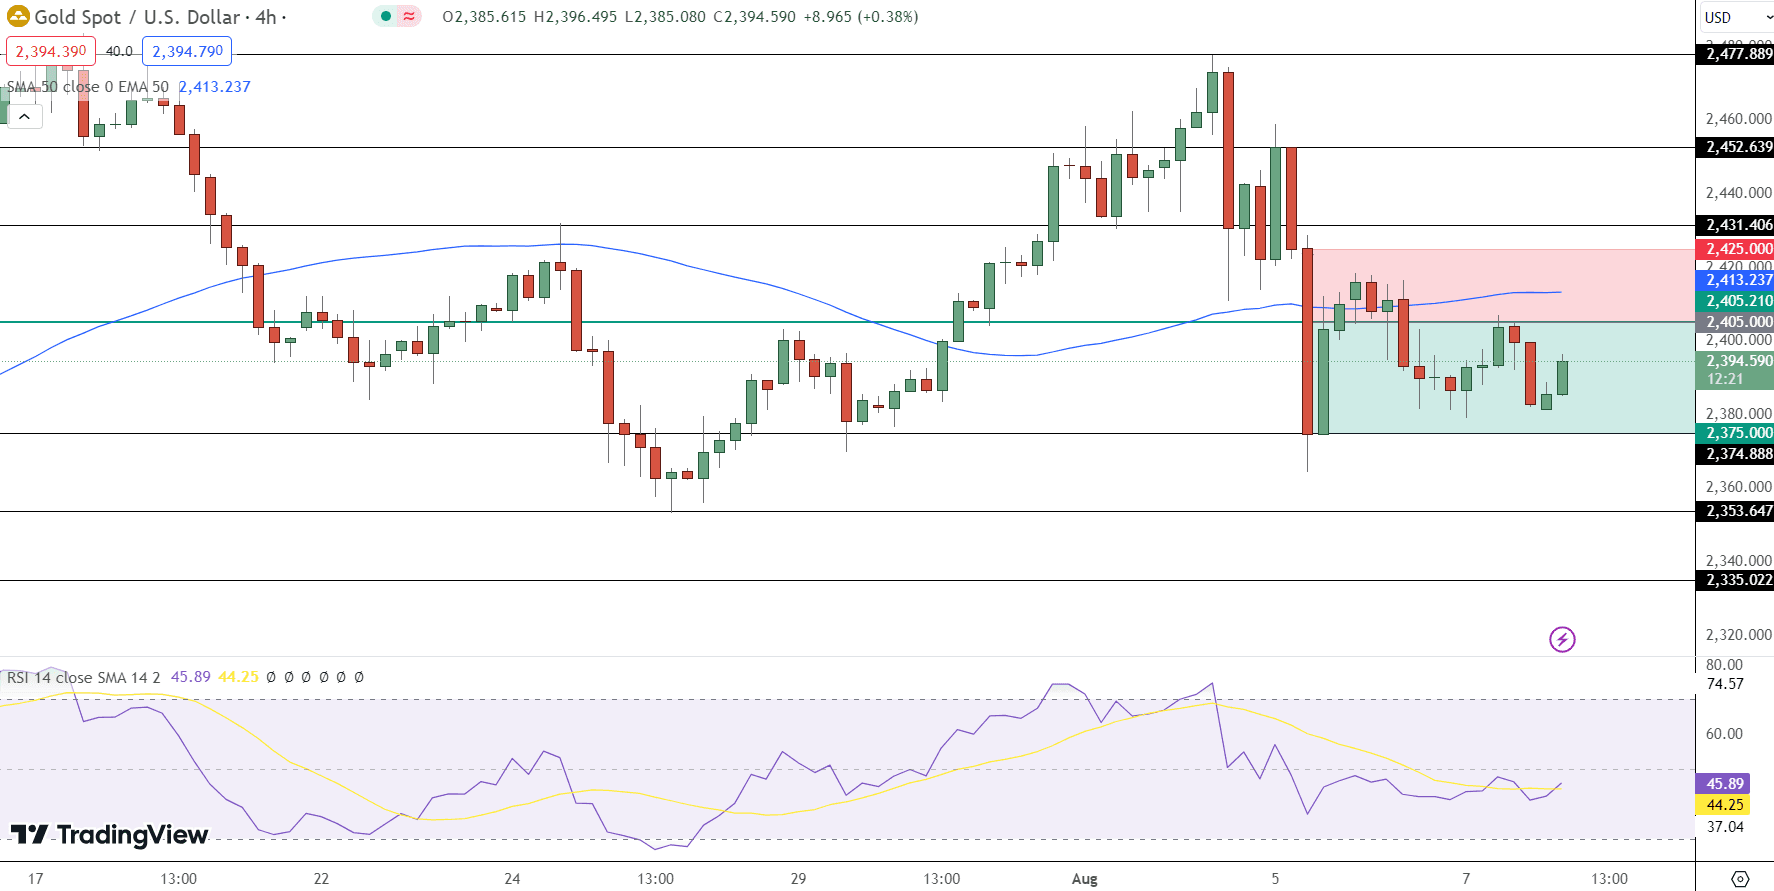Select the gray 2,405.000 entry level label

(x=1735, y=322)
